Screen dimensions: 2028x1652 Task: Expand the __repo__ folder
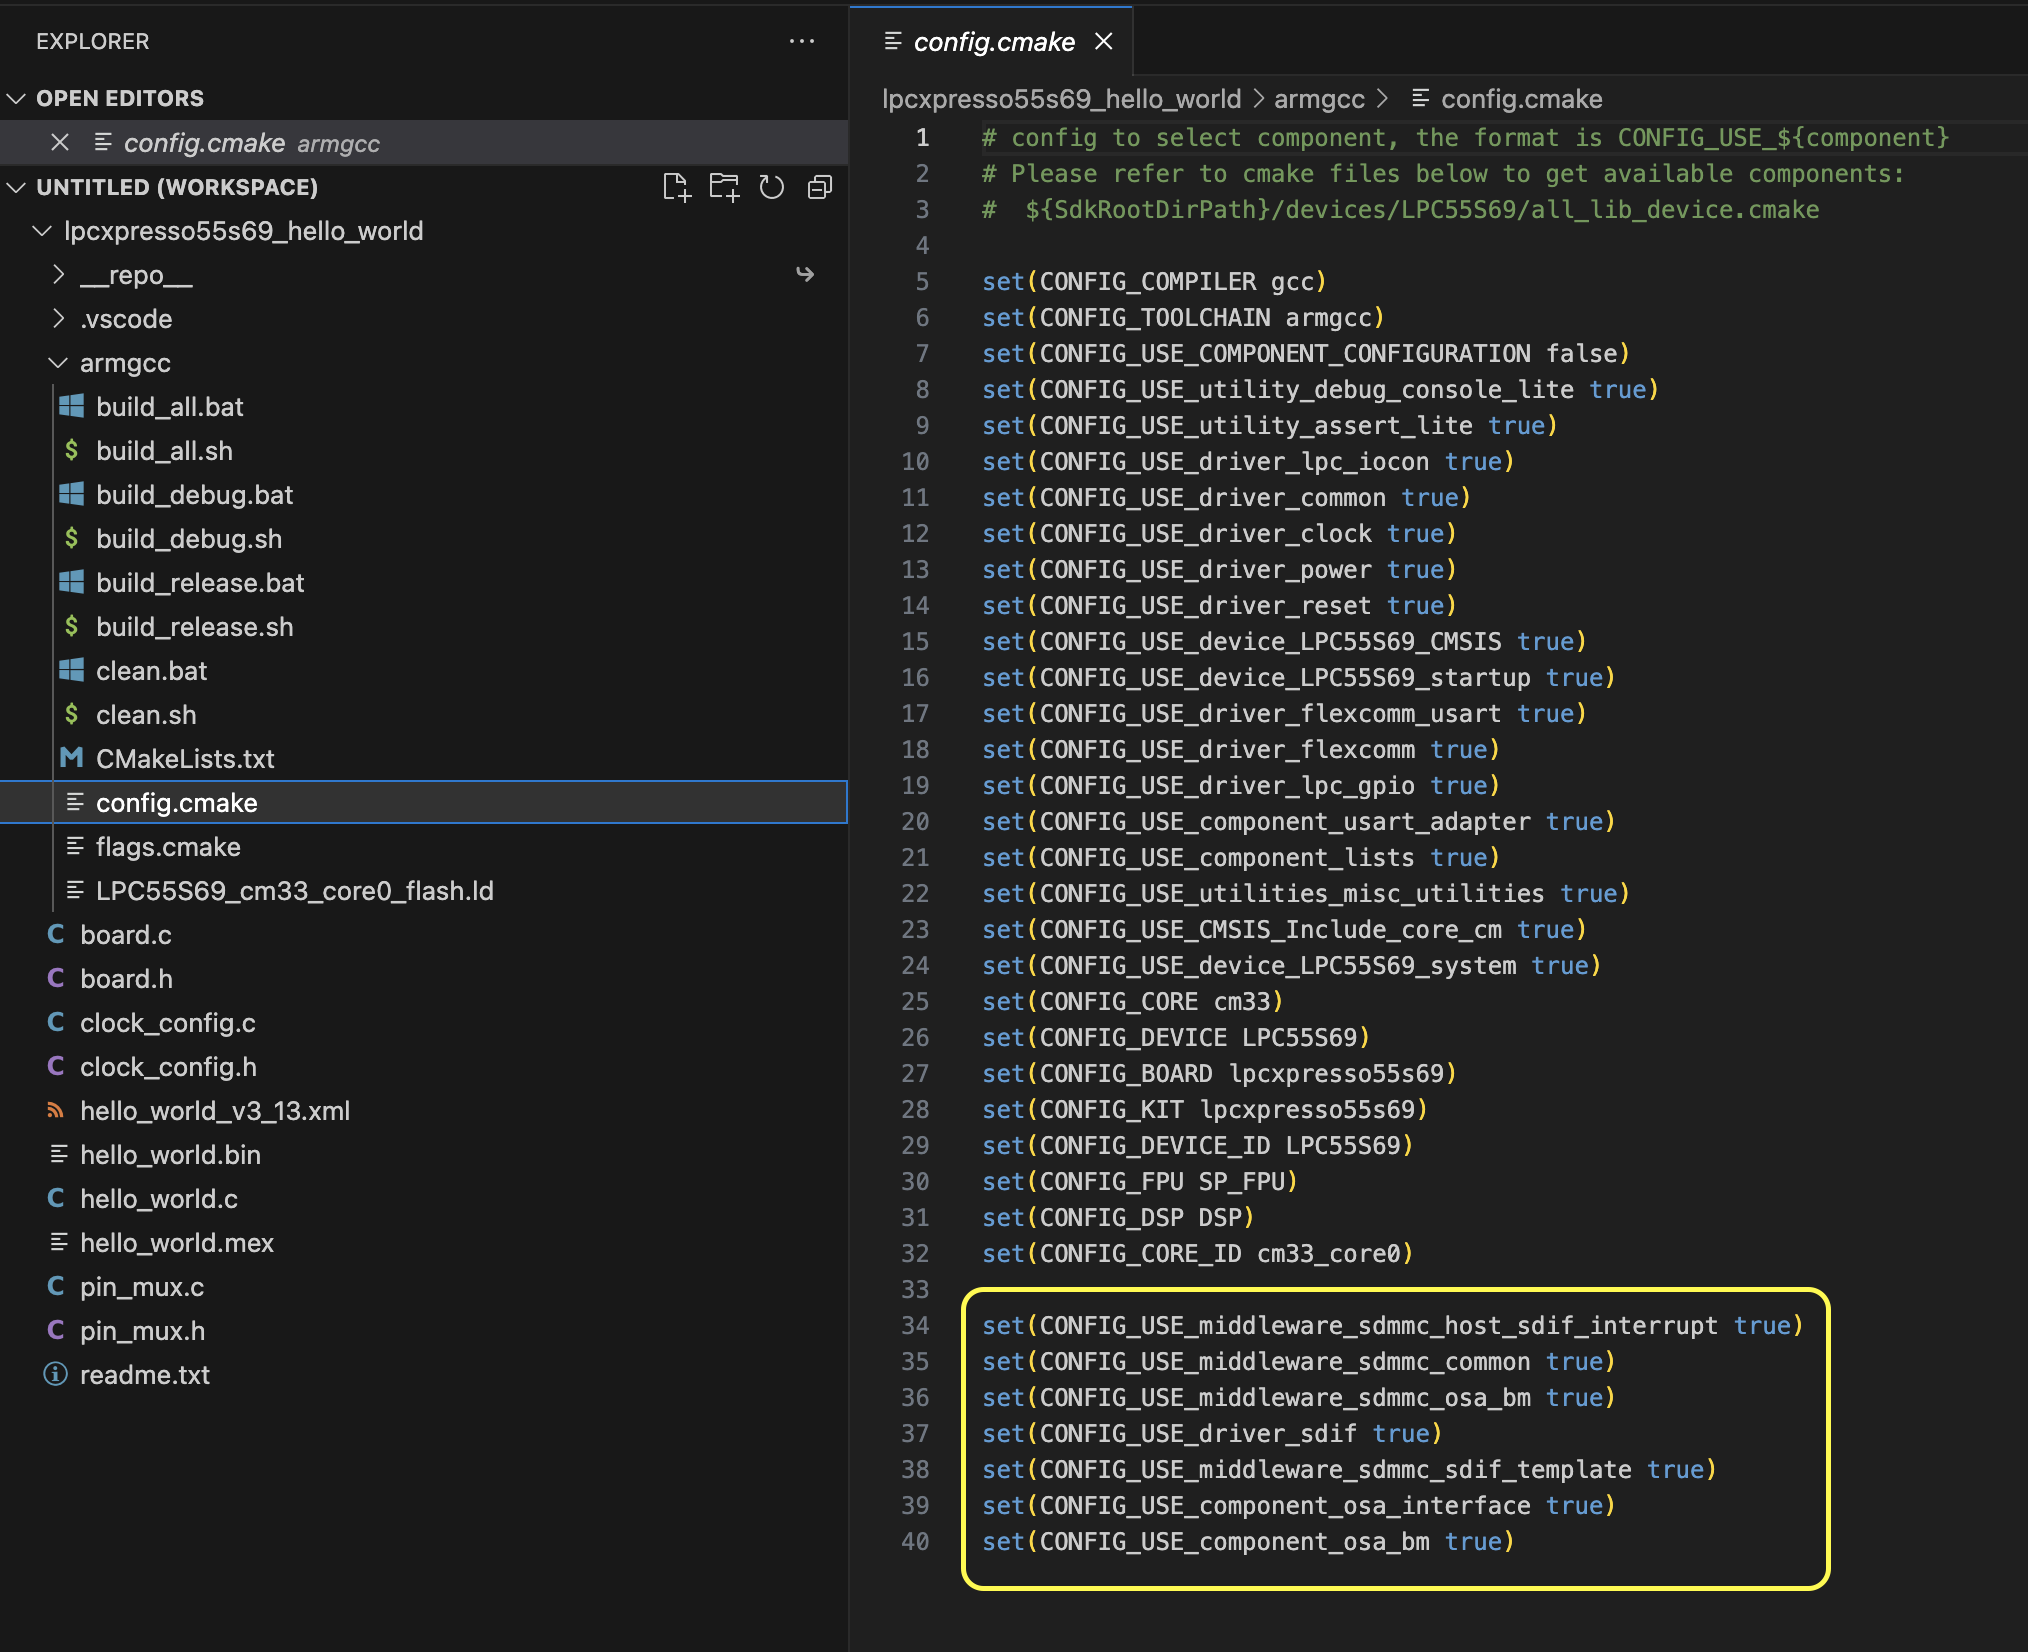click(x=59, y=275)
